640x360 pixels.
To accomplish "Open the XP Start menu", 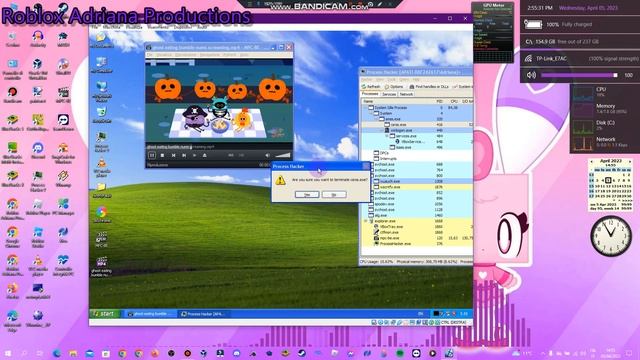I will [105, 313].
